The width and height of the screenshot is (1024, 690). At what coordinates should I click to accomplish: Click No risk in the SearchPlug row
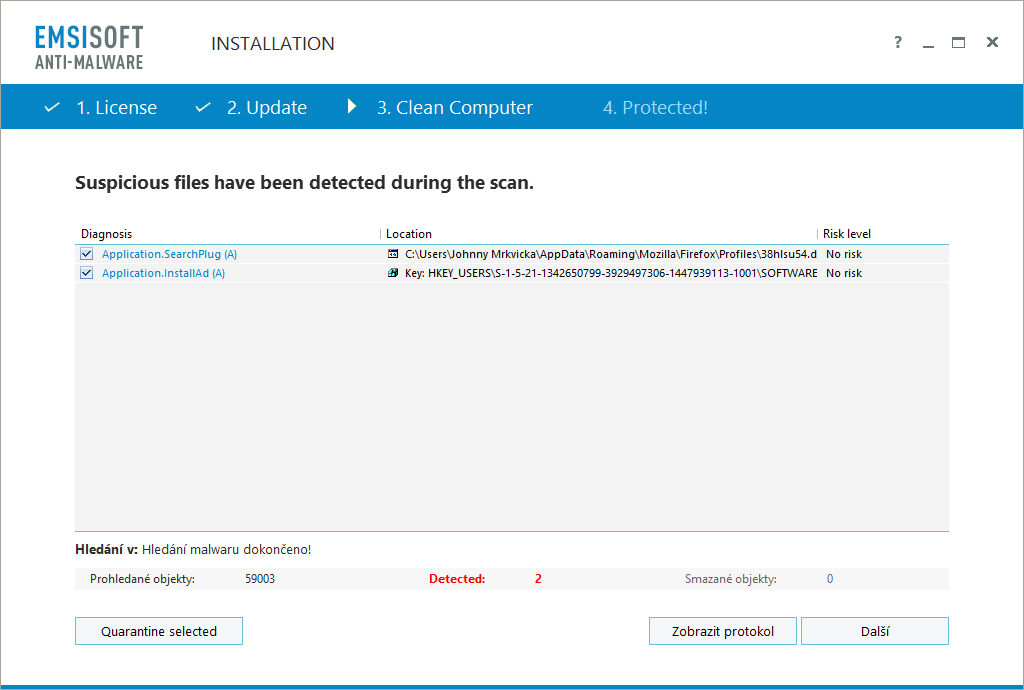click(x=844, y=254)
